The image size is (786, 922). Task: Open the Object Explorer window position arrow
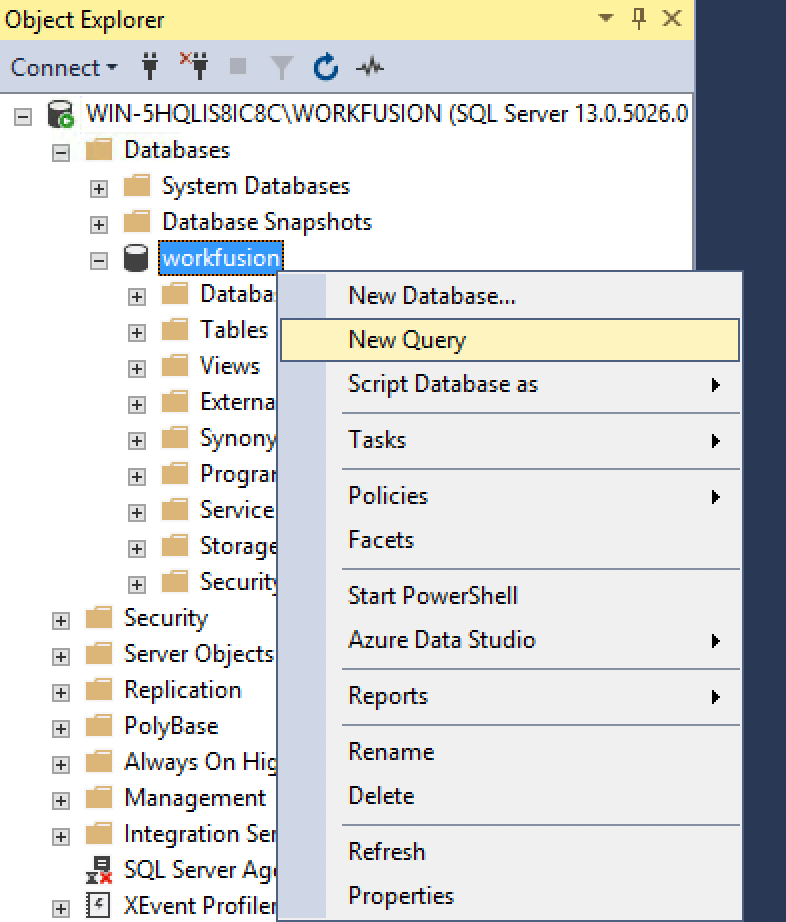coord(606,18)
